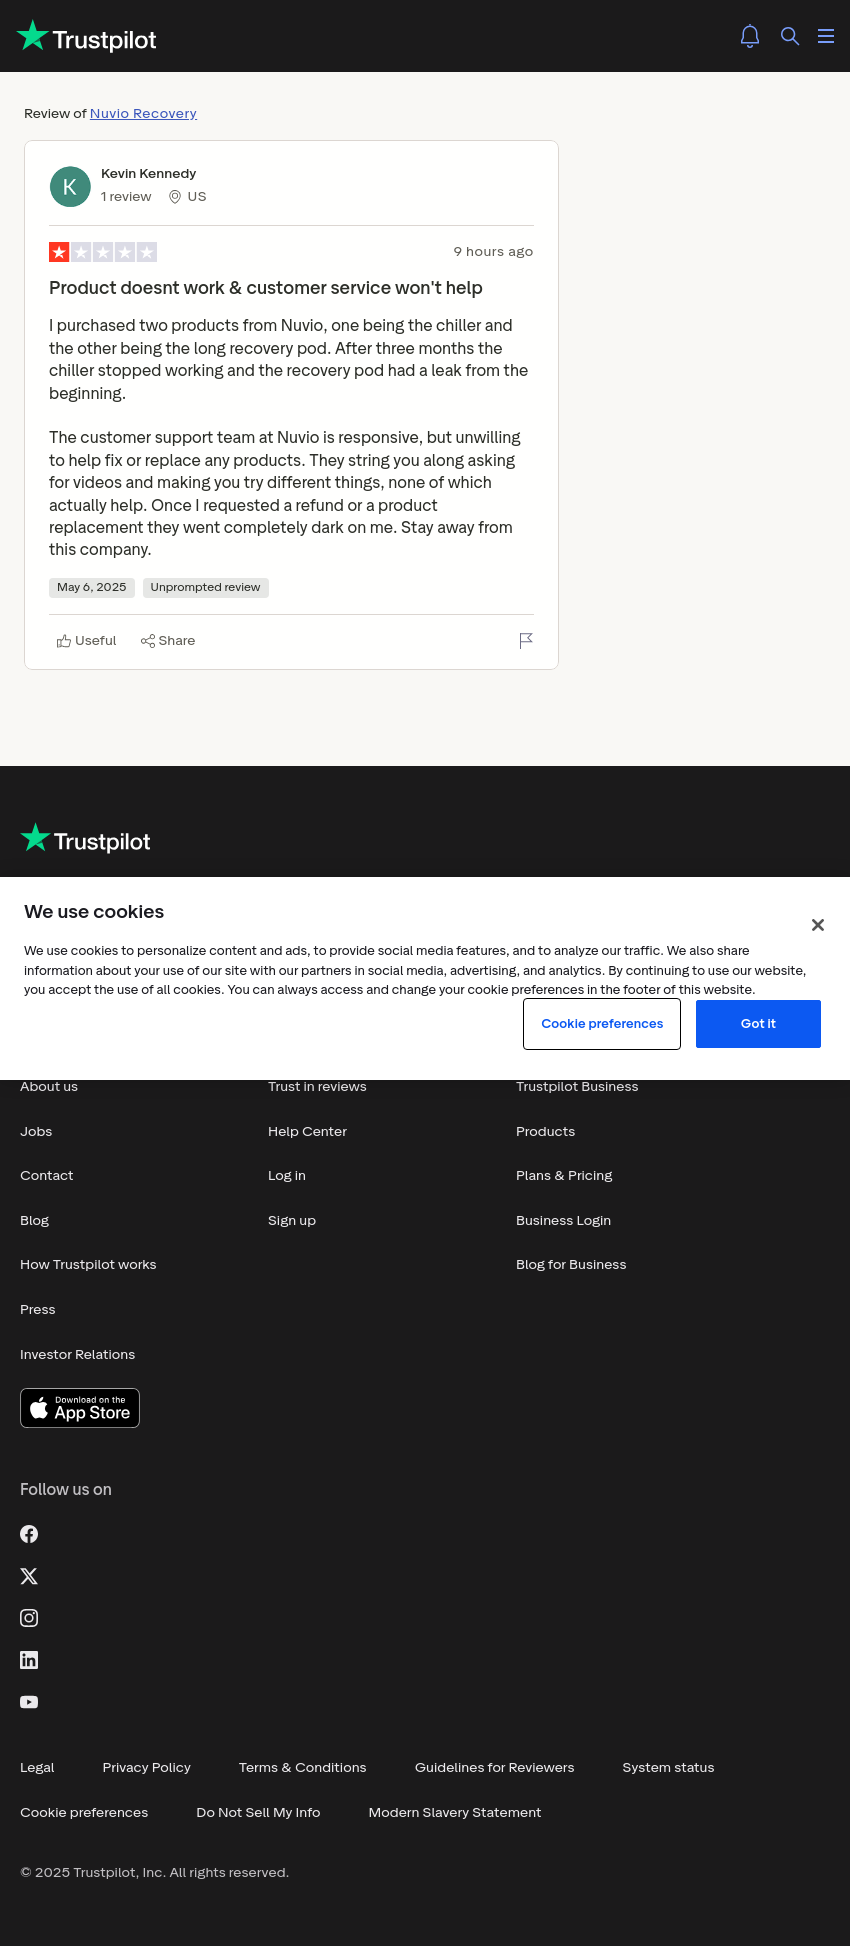Click reviewer name Kevin Kennedy
Screen dimensions: 850x1946
148,174
